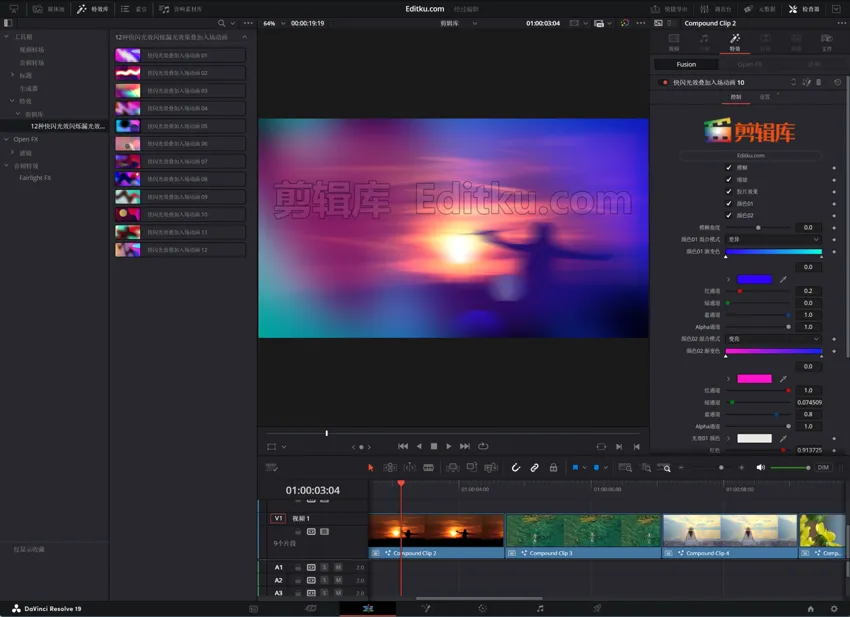The width and height of the screenshot is (850, 617).
Task: Uncheck the 颜色02 checkbox
Action: pos(729,215)
